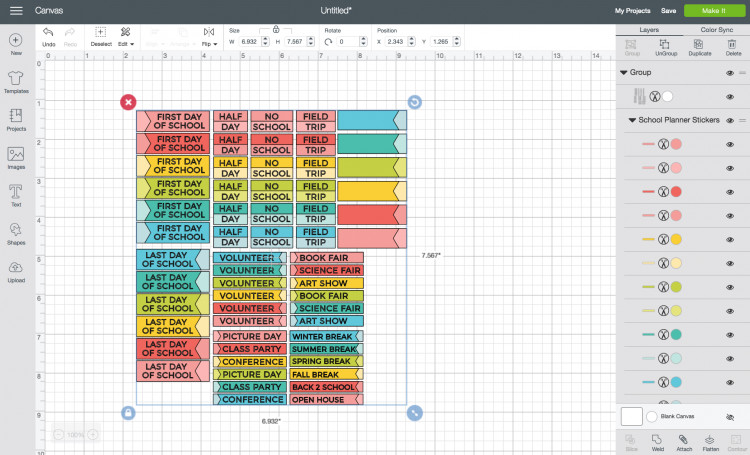The width and height of the screenshot is (750, 455).
Task: Open Templates panel
Action: pos(16,82)
